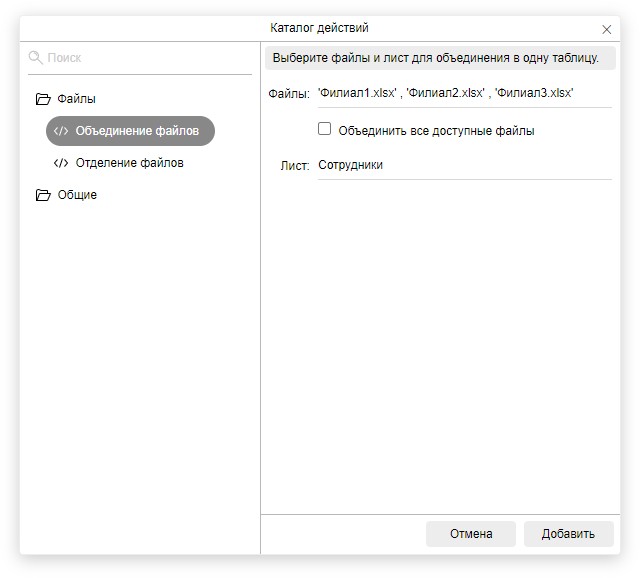The height and width of the screenshot is (578, 640).
Task: Click the Лист: field label
Action: (x=295, y=165)
